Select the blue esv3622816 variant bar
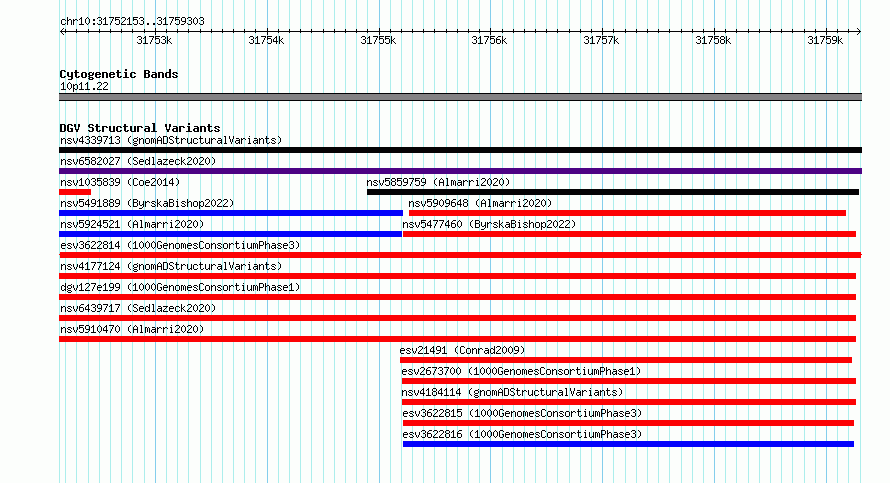 pos(628,444)
